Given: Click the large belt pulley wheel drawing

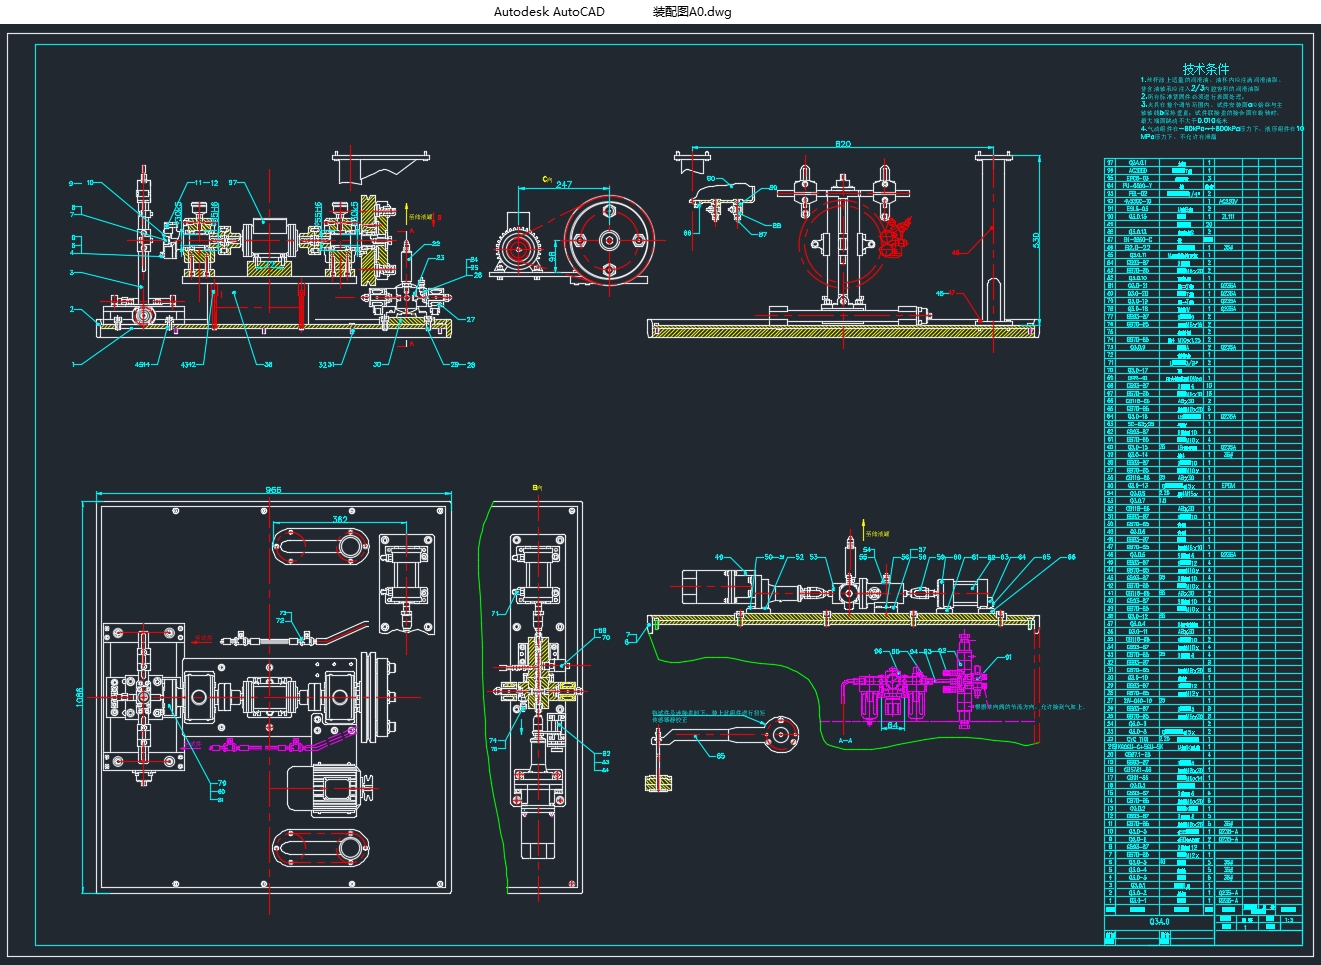Looking at the screenshot, I should (x=609, y=241).
